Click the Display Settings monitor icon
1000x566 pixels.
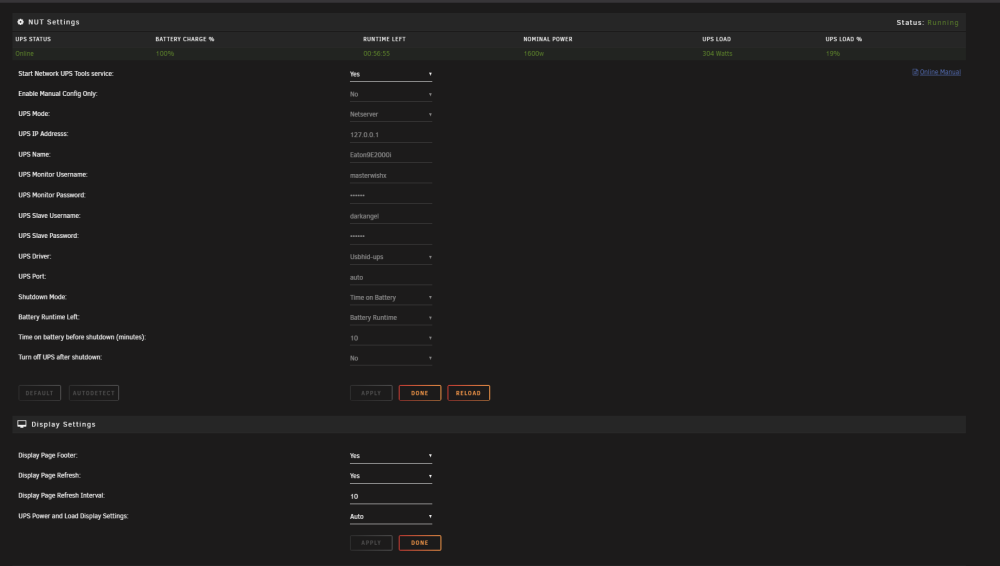[x=22, y=424]
